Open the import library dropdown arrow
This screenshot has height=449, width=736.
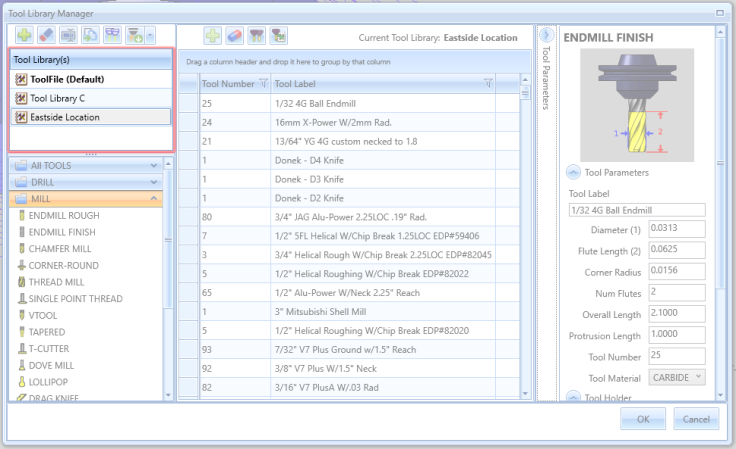point(150,35)
